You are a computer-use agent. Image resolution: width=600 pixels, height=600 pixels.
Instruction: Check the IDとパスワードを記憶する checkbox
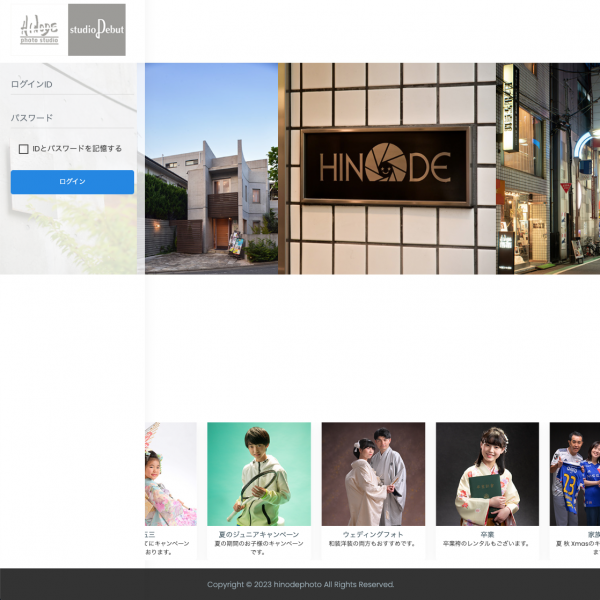tap(24, 149)
